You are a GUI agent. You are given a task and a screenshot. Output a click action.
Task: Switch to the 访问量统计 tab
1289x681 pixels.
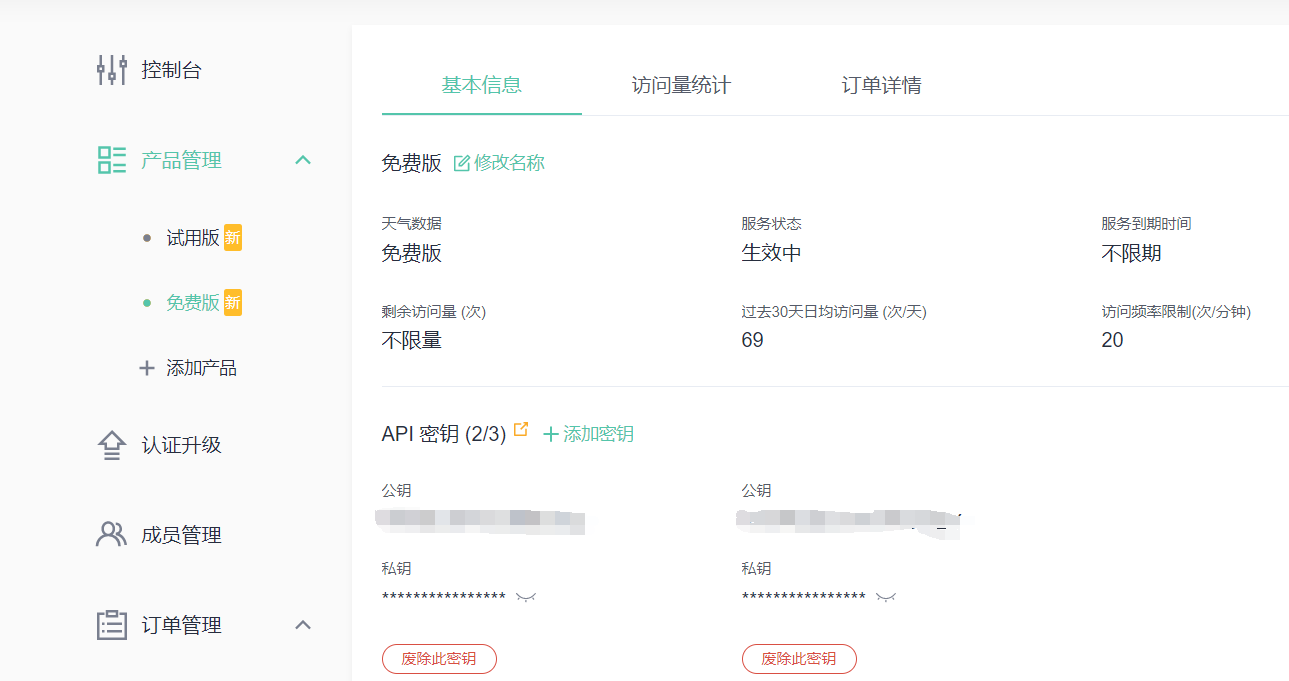(681, 86)
